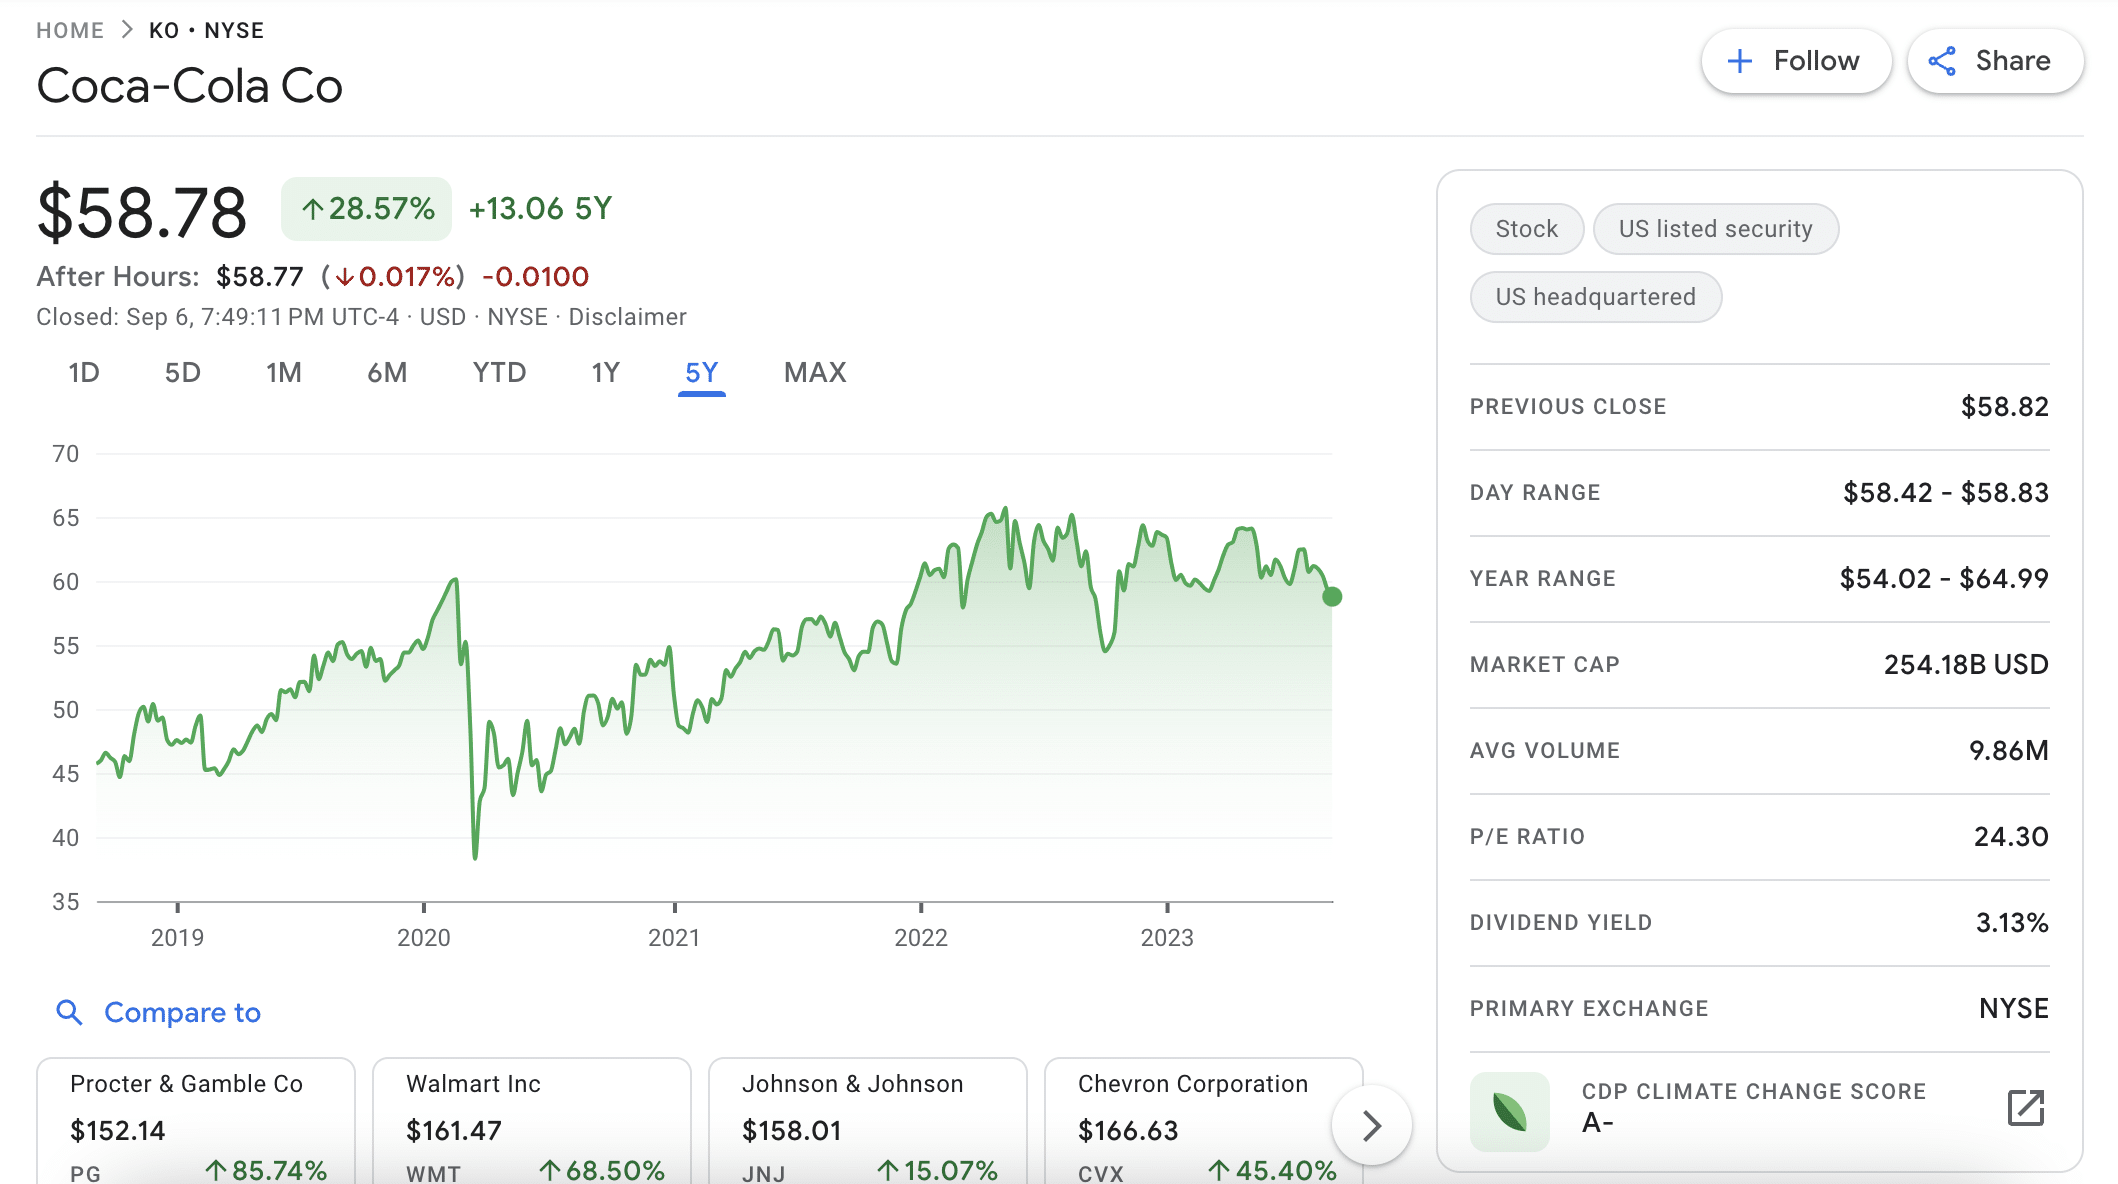Click the share network icon

click(x=1942, y=61)
